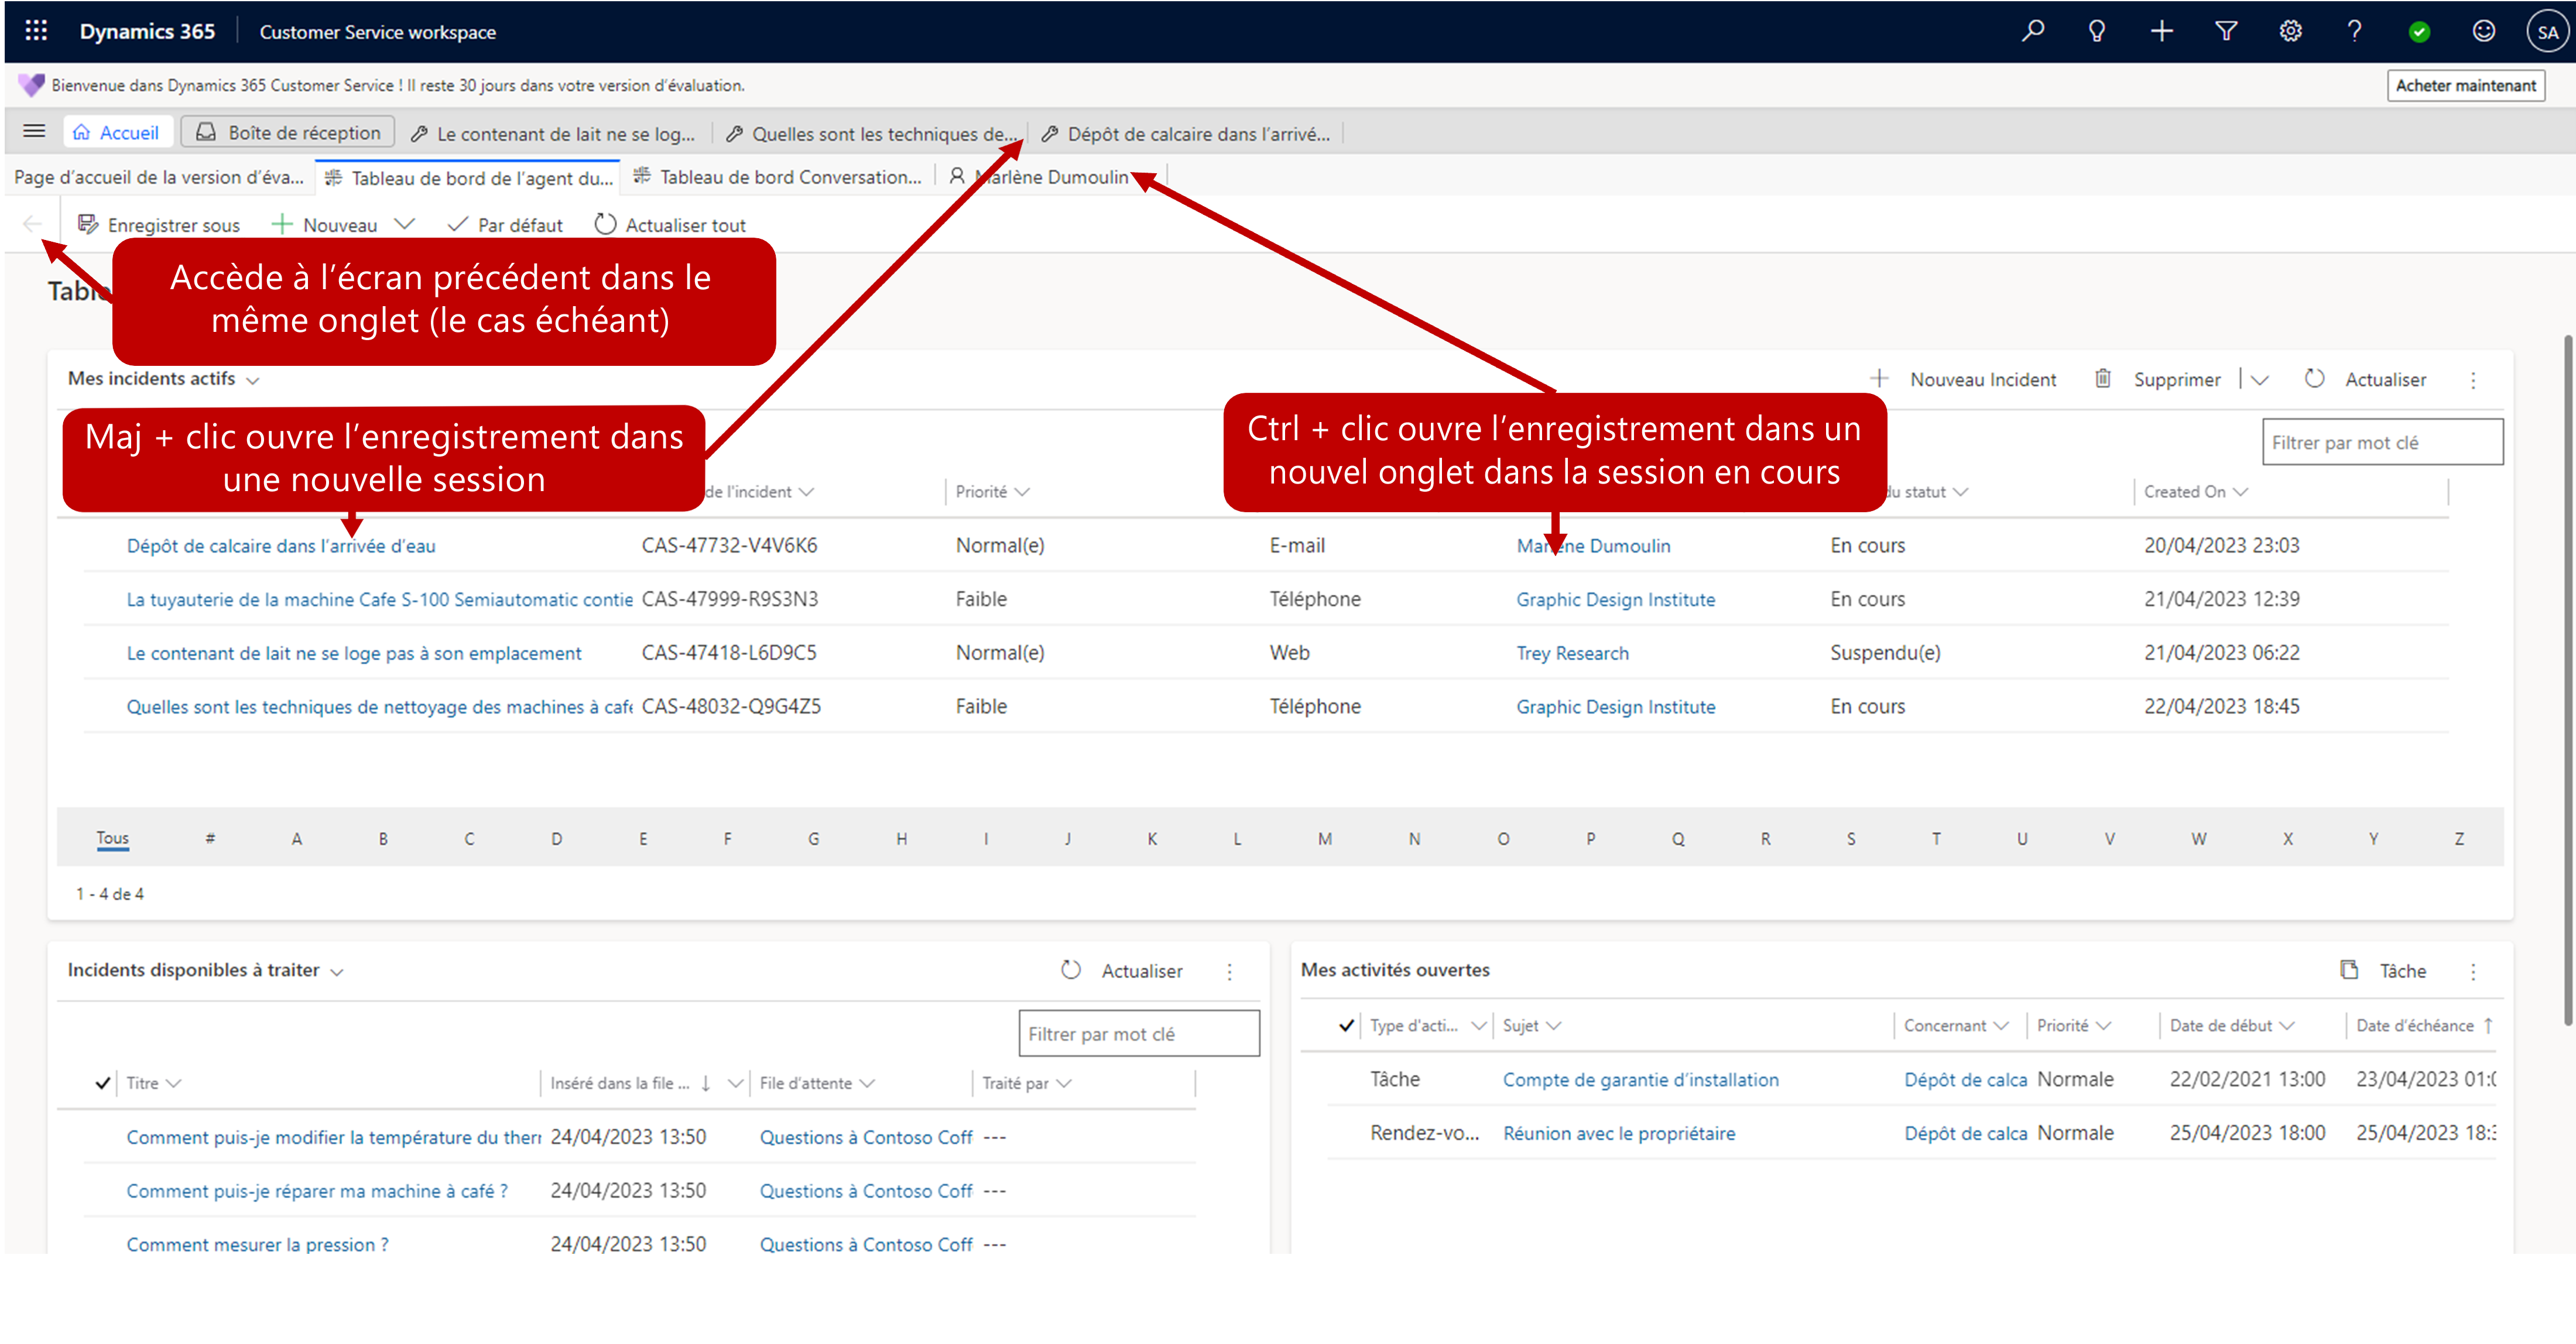Screen dimensions: 2576x1344
Task: Open Tableau de bord de l'agent tab
Action: [x=469, y=178]
